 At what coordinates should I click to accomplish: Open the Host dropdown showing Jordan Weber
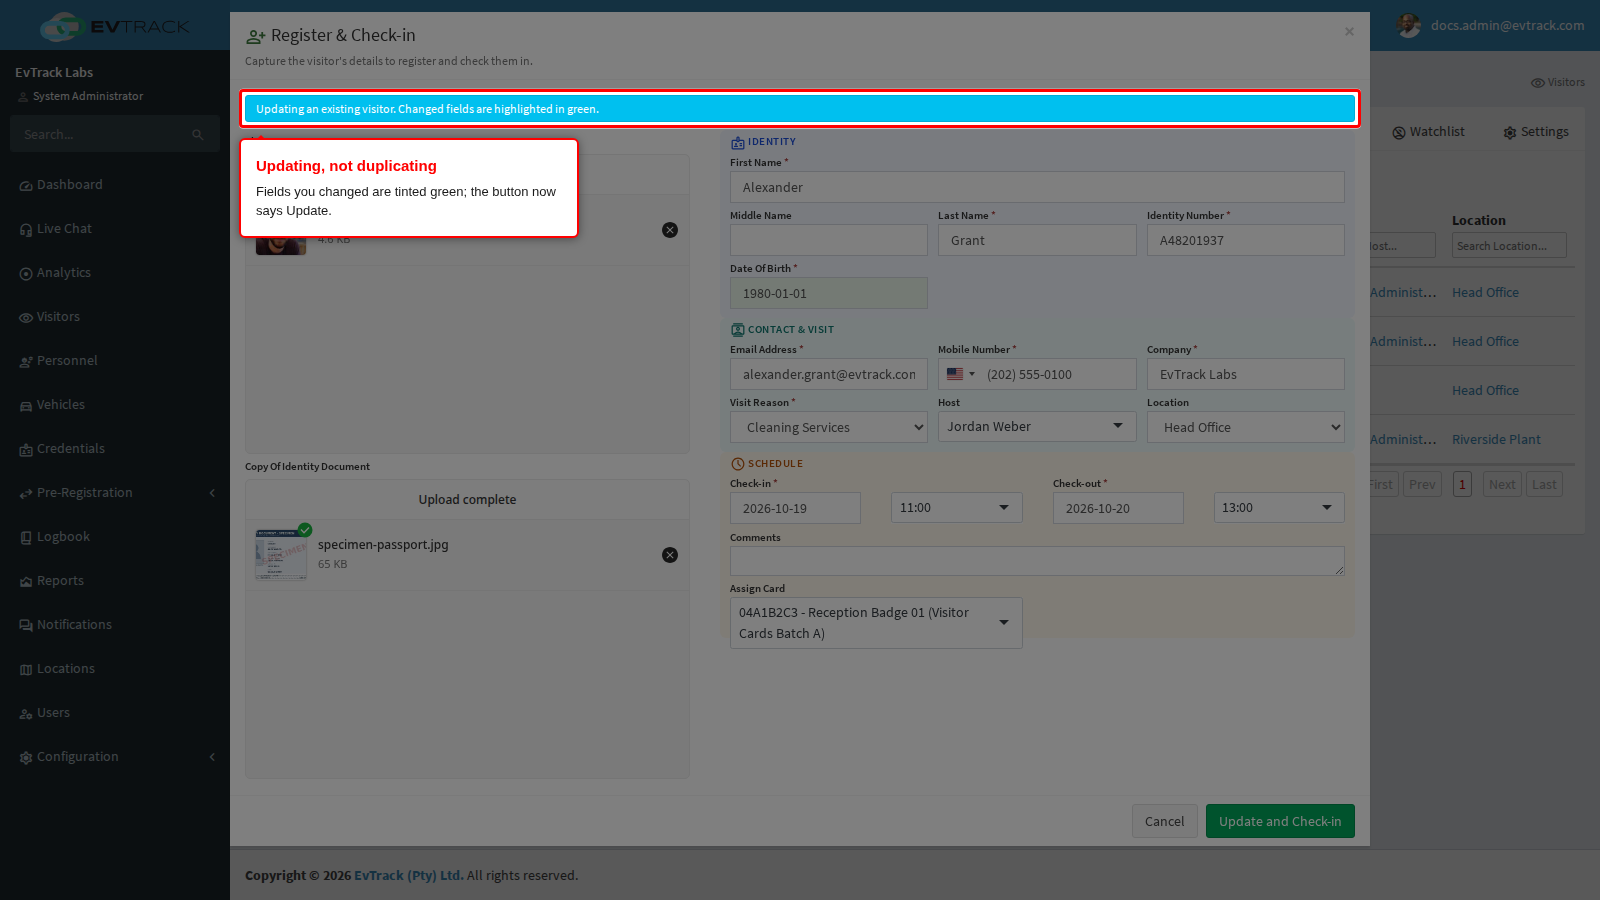click(1037, 427)
